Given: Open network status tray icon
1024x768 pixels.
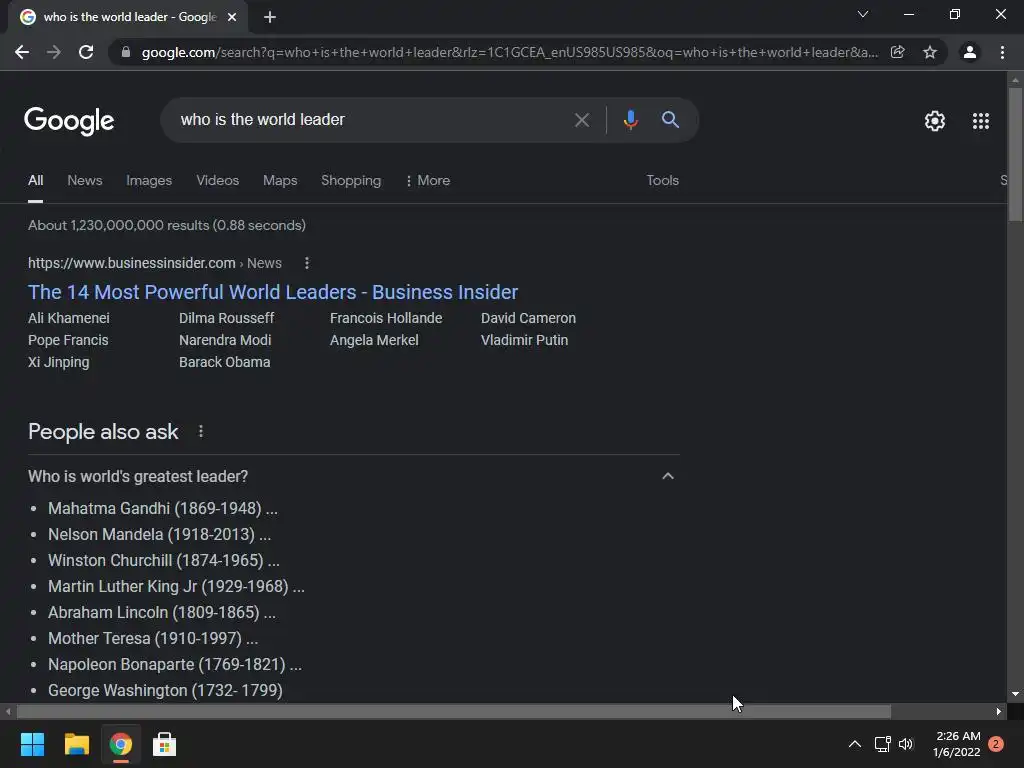Looking at the screenshot, I should pyautogui.click(x=882, y=744).
